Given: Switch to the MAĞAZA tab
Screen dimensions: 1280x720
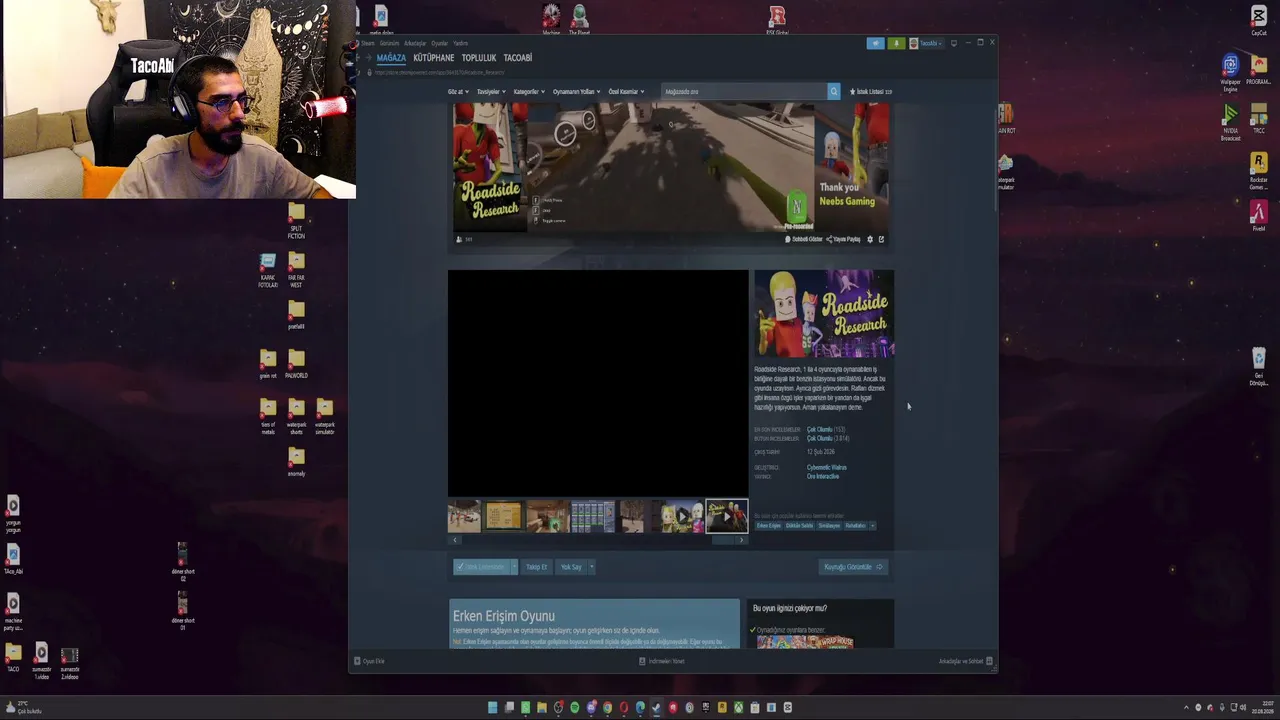Looking at the screenshot, I should click(x=391, y=58).
